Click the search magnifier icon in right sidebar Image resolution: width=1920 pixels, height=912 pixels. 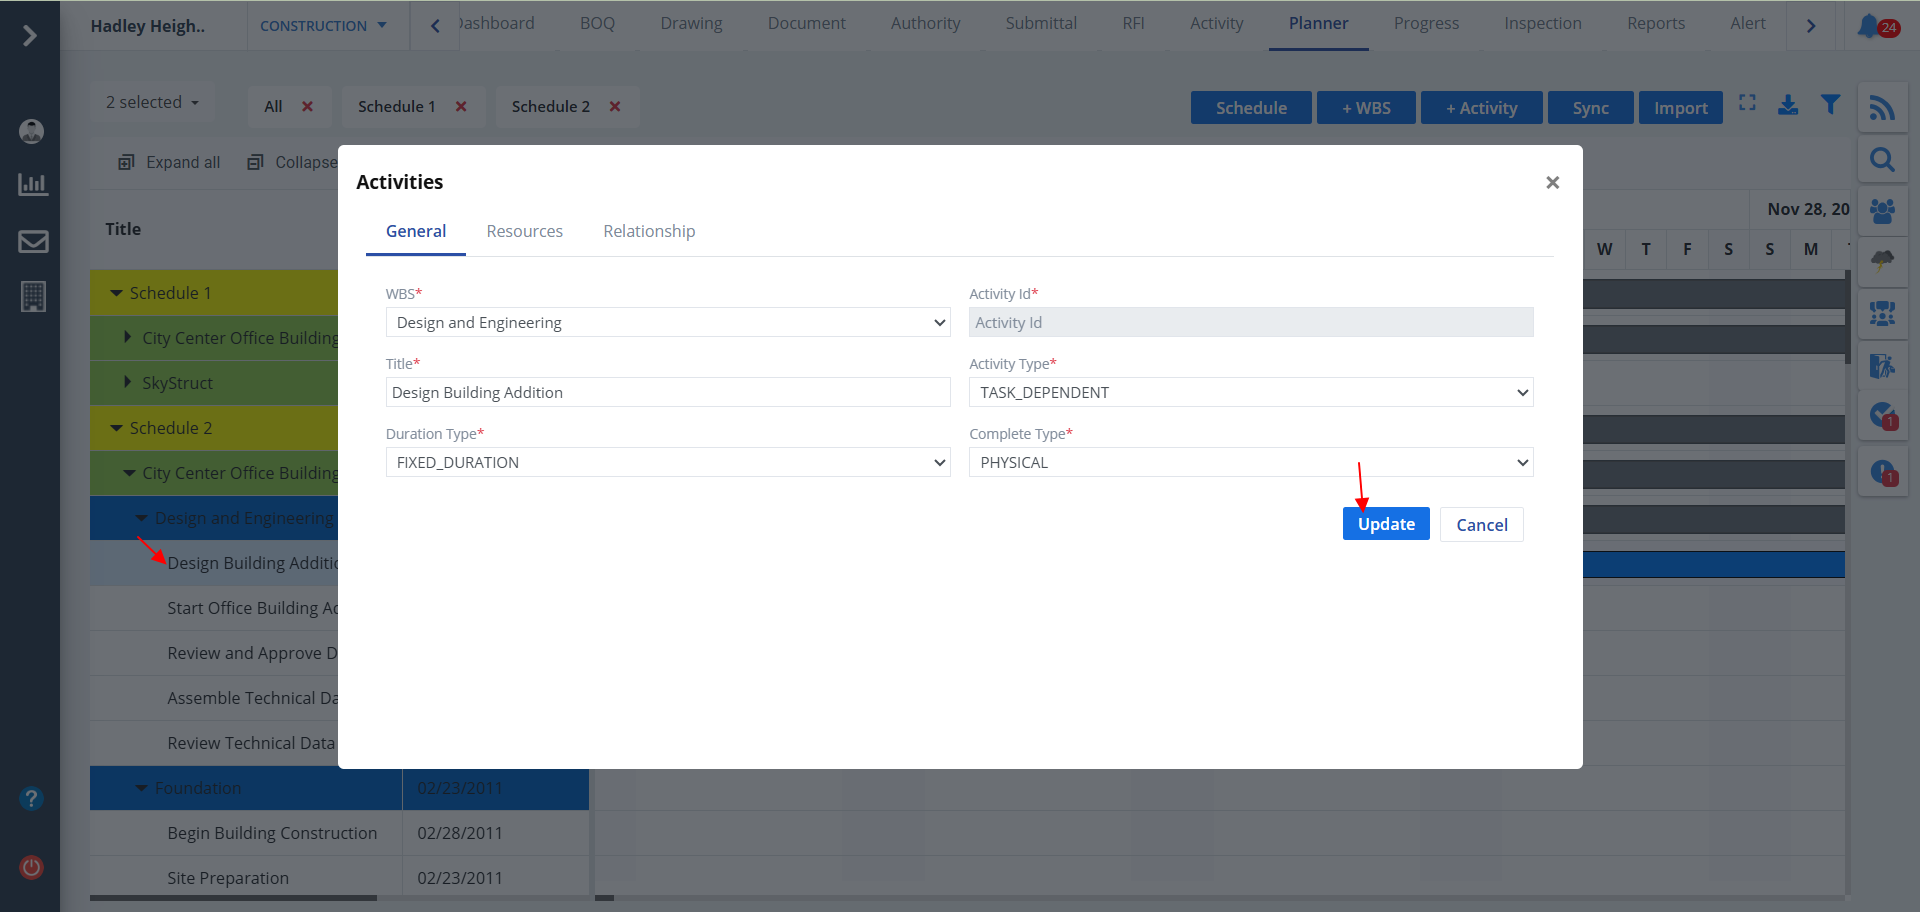pyautogui.click(x=1882, y=160)
